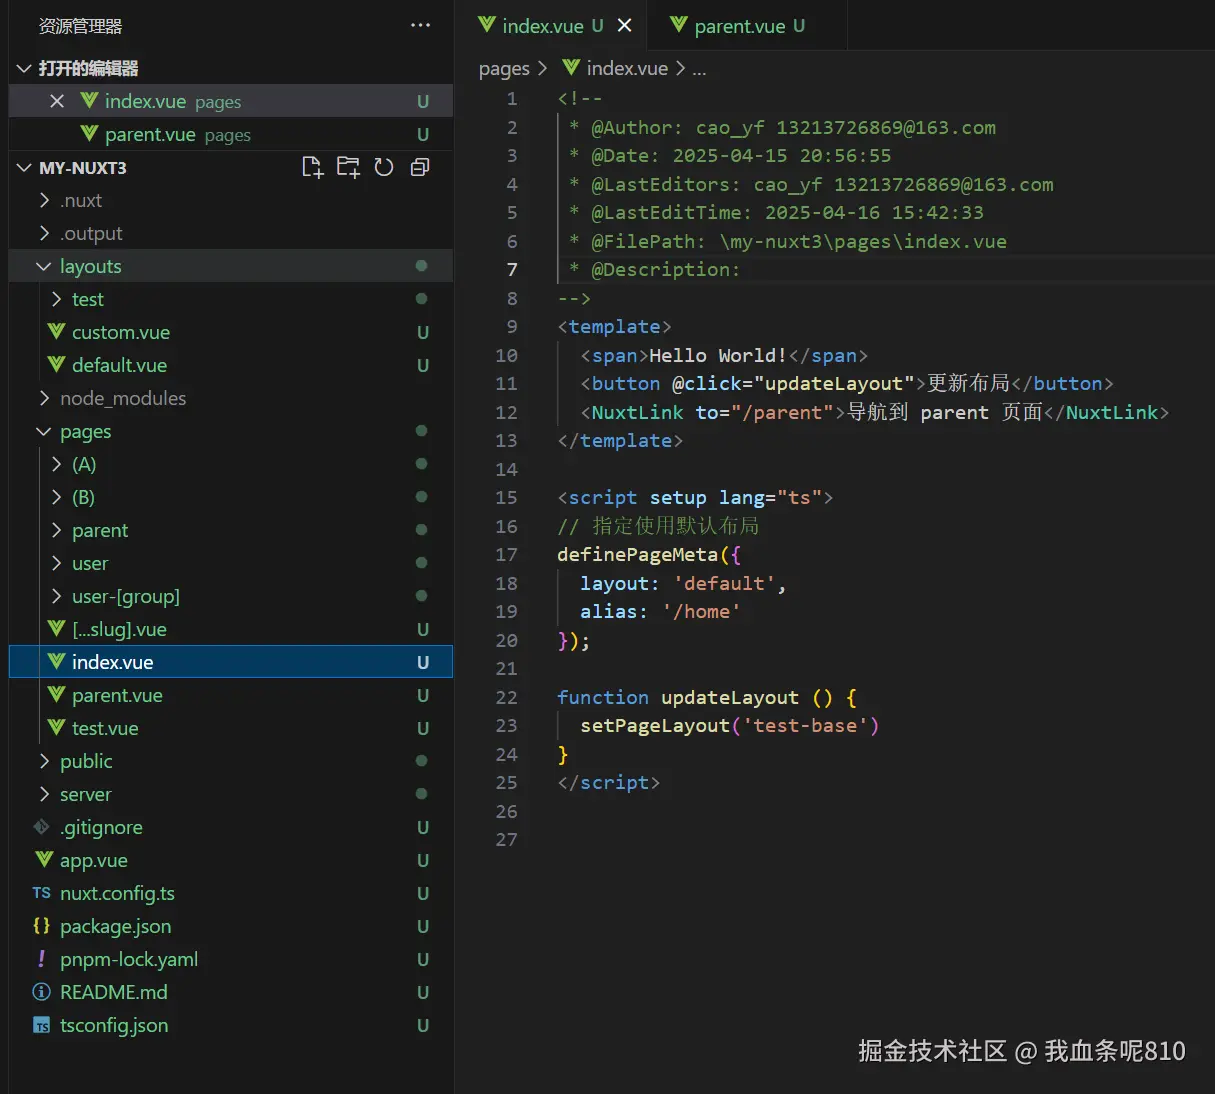The width and height of the screenshot is (1215, 1094).
Task: Refresh the explorer using the refresh icon
Action: 384,167
